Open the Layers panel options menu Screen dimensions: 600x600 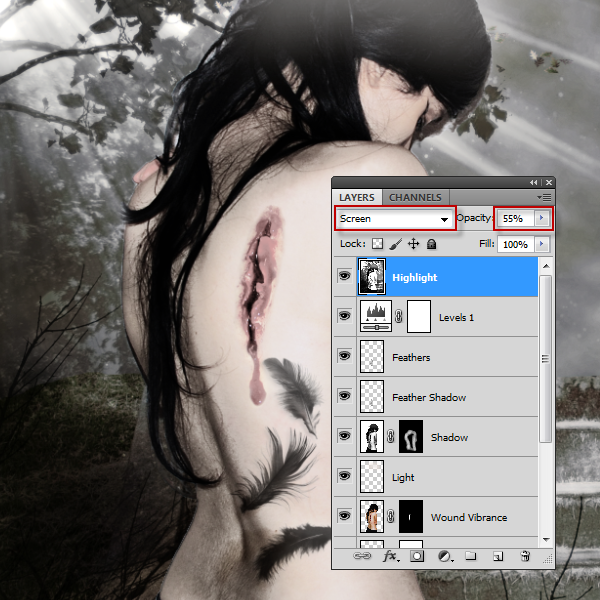coord(544,197)
